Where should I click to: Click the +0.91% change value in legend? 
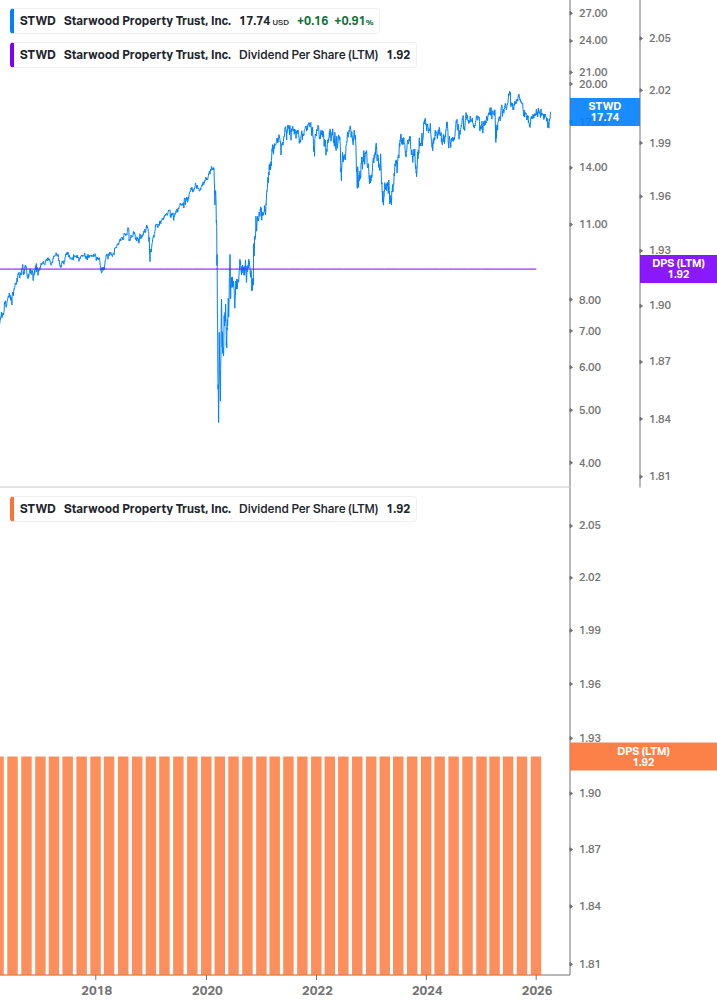pyautogui.click(x=354, y=21)
